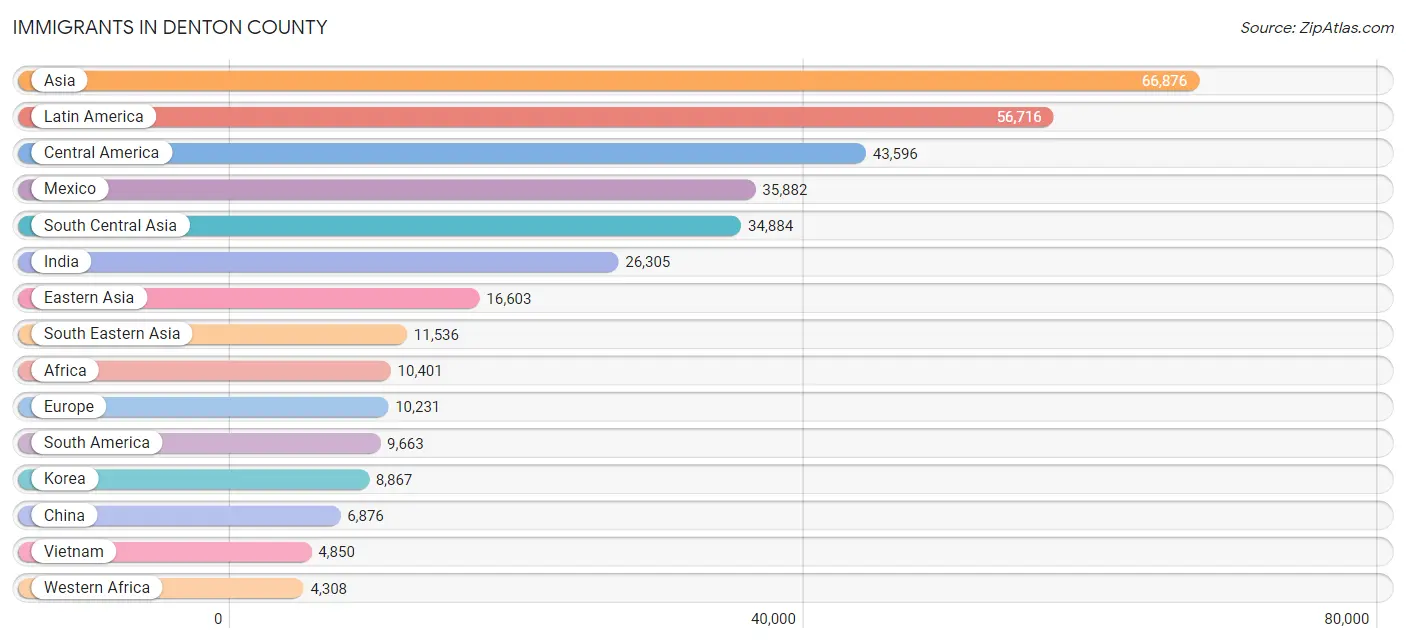Click the 56,716 value on Latin America bar
Screen dimensions: 1406x643
[1019, 117]
